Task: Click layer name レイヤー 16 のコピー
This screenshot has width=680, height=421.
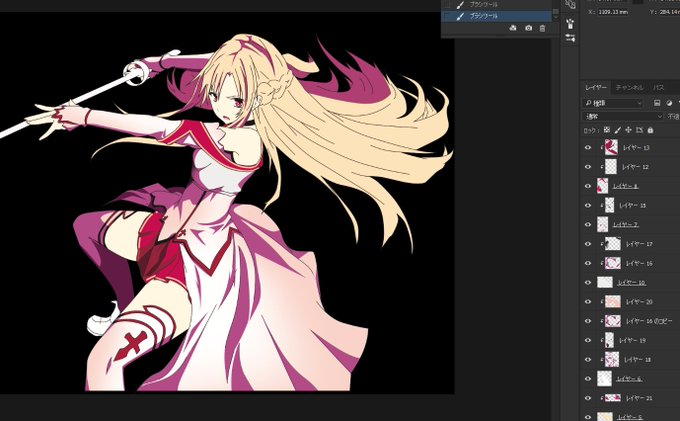Action: pyautogui.click(x=649, y=321)
